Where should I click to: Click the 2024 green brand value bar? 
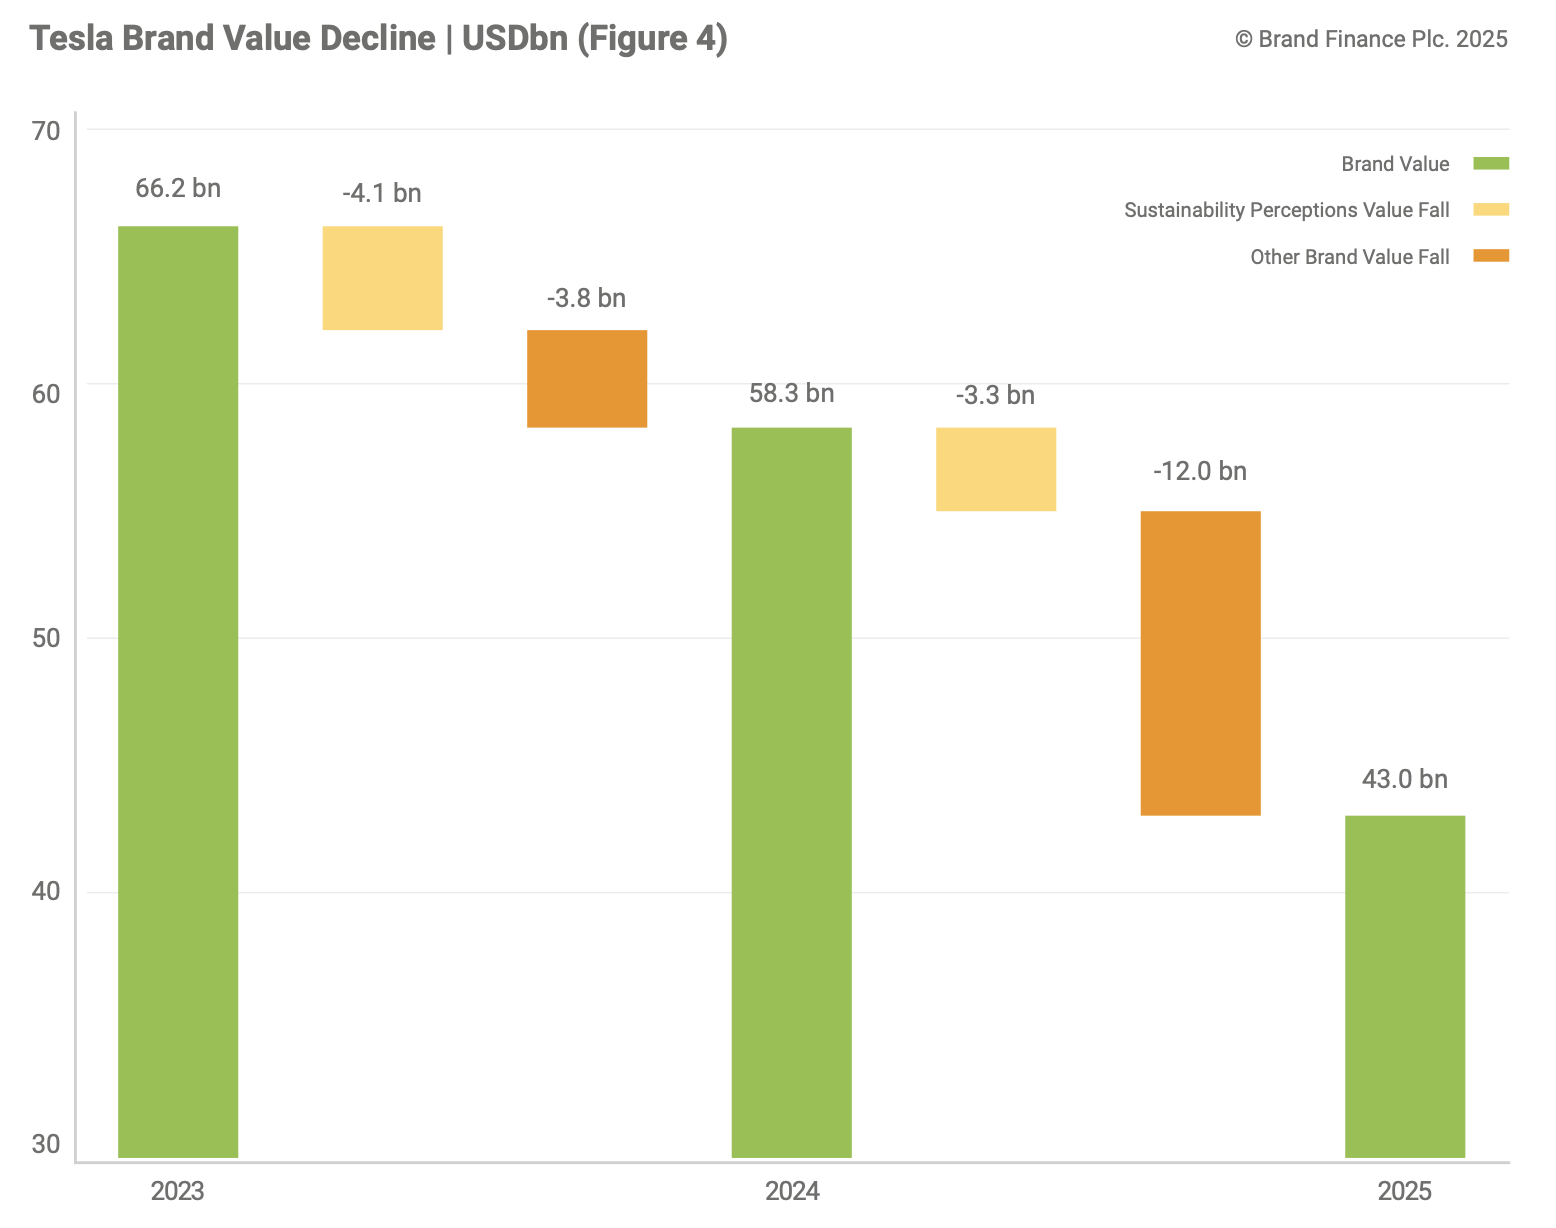coord(791,790)
